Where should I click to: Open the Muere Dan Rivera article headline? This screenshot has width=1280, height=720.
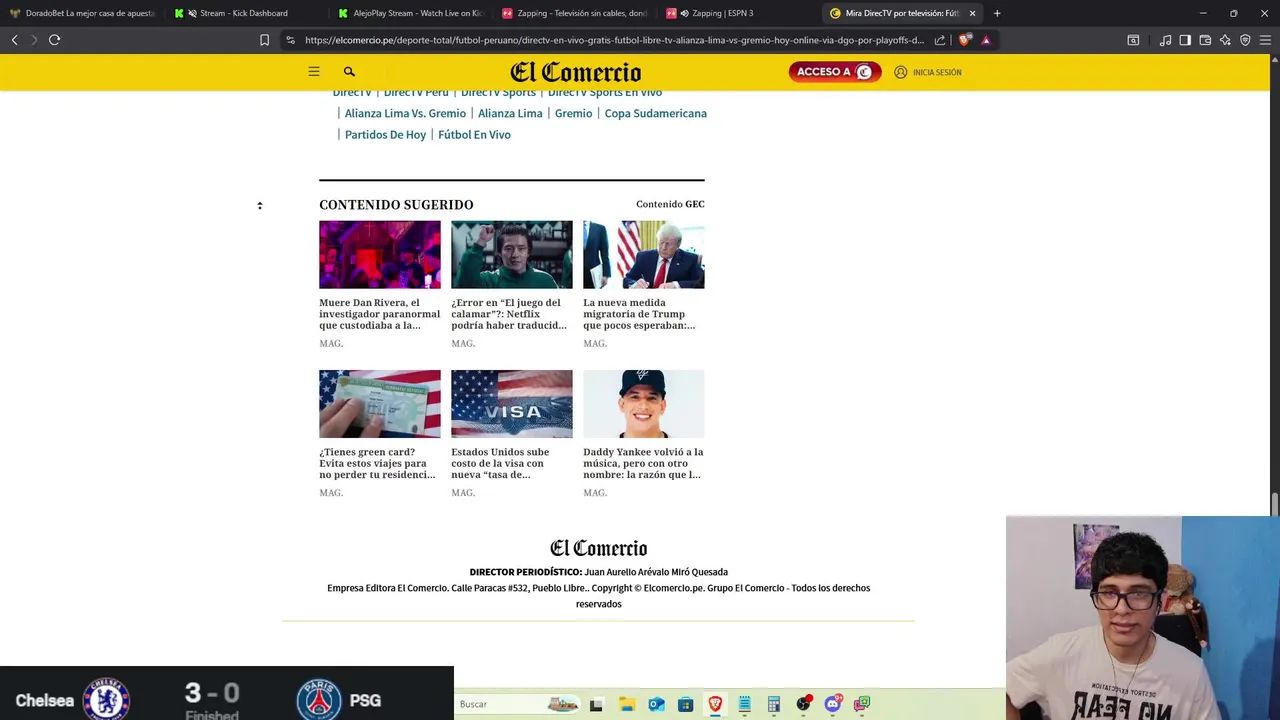click(x=379, y=314)
